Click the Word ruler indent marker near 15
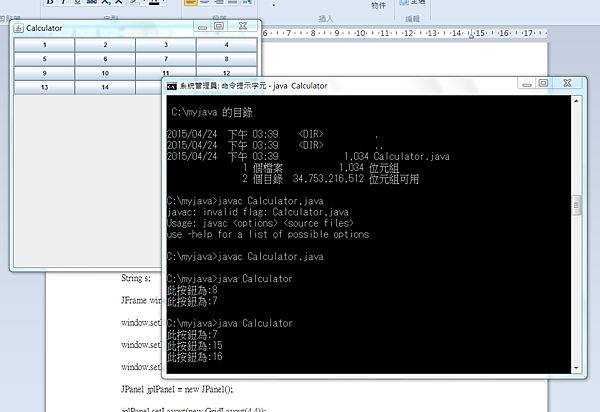600x412 pixels. coord(471,34)
